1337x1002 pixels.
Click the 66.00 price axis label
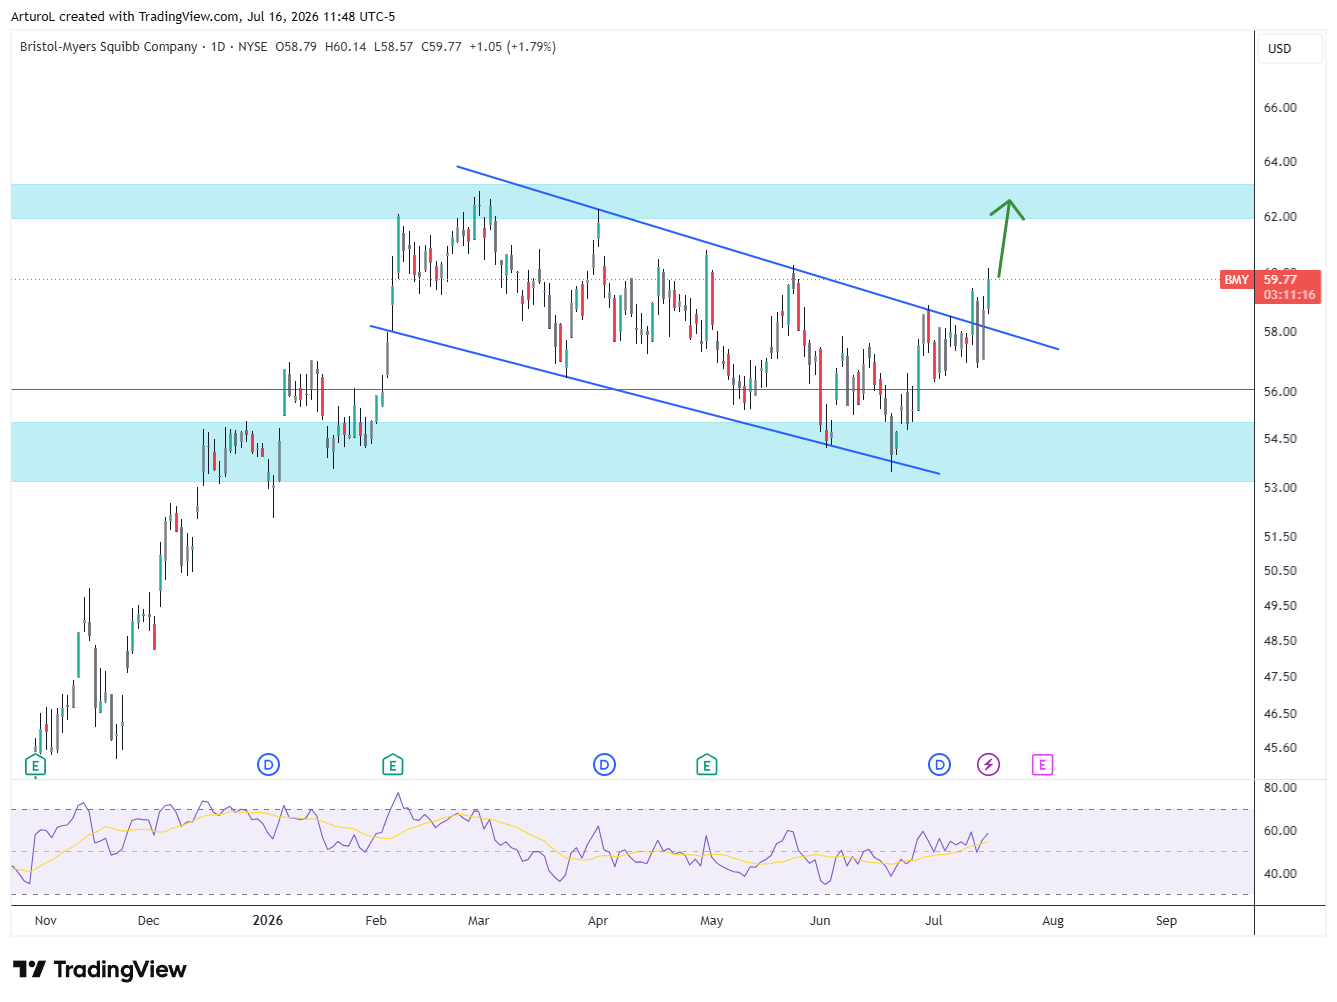1280,107
